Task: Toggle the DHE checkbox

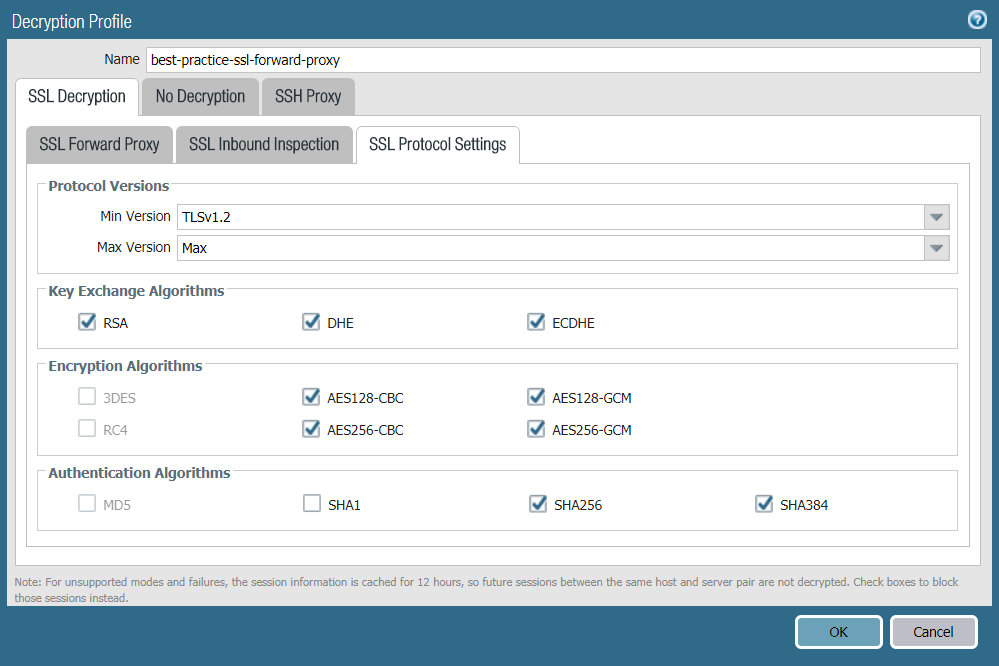Action: coord(311,323)
